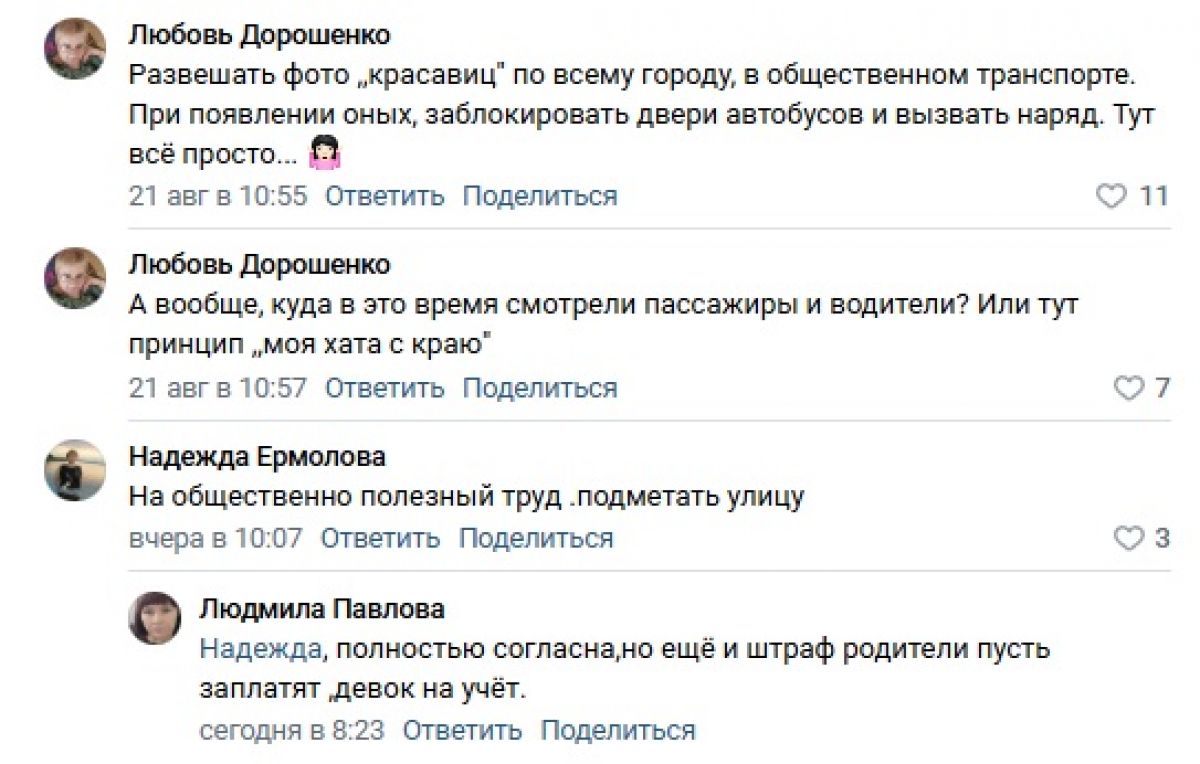This screenshot has height=764, width=1200.
Task: Reply to Надежда Ермолова's comment
Action: 380,539
